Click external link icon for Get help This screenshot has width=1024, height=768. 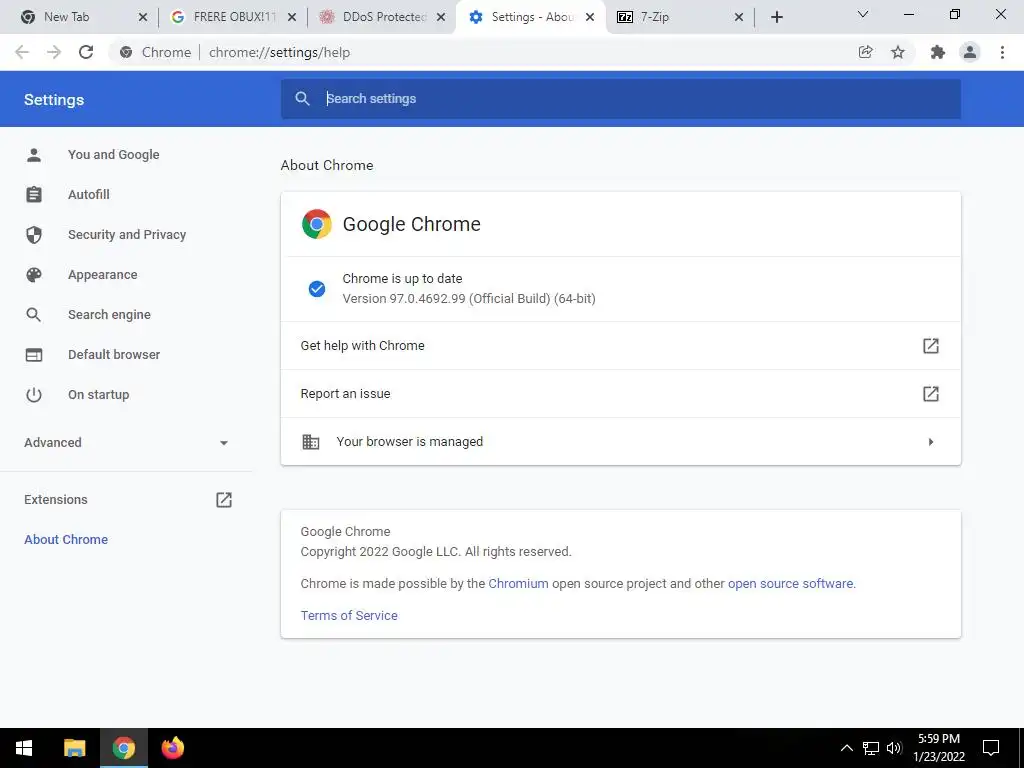pyautogui.click(x=931, y=345)
